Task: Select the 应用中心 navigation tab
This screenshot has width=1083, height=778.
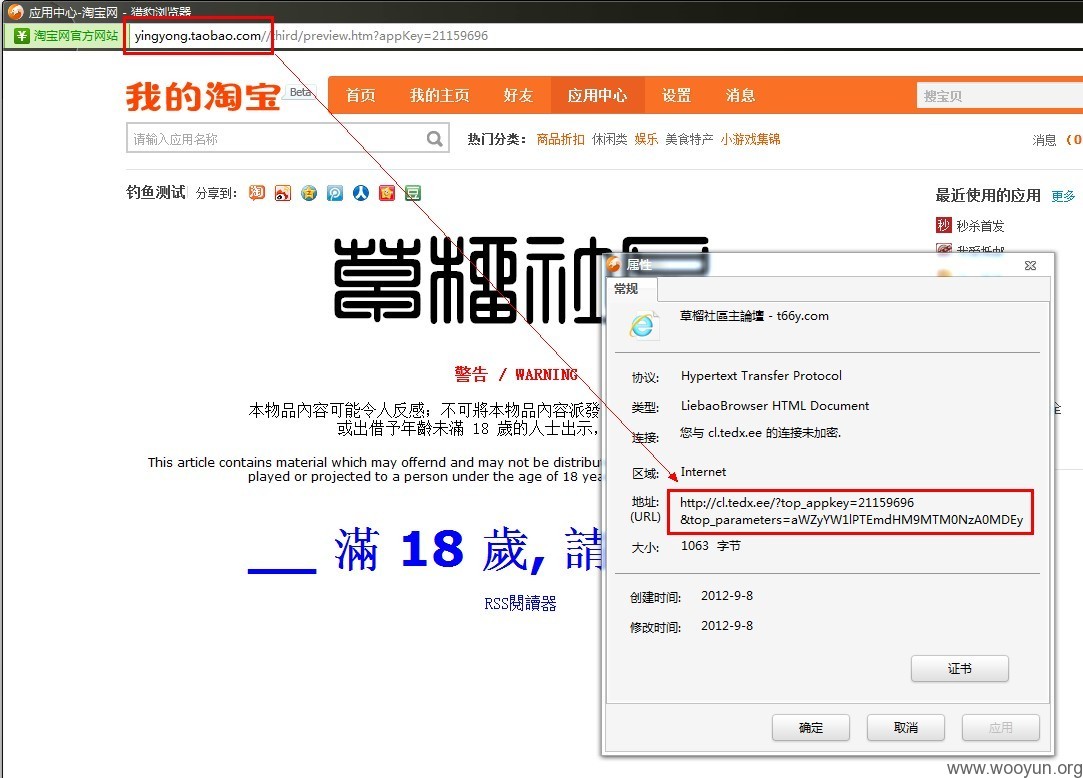Action: tap(597, 95)
